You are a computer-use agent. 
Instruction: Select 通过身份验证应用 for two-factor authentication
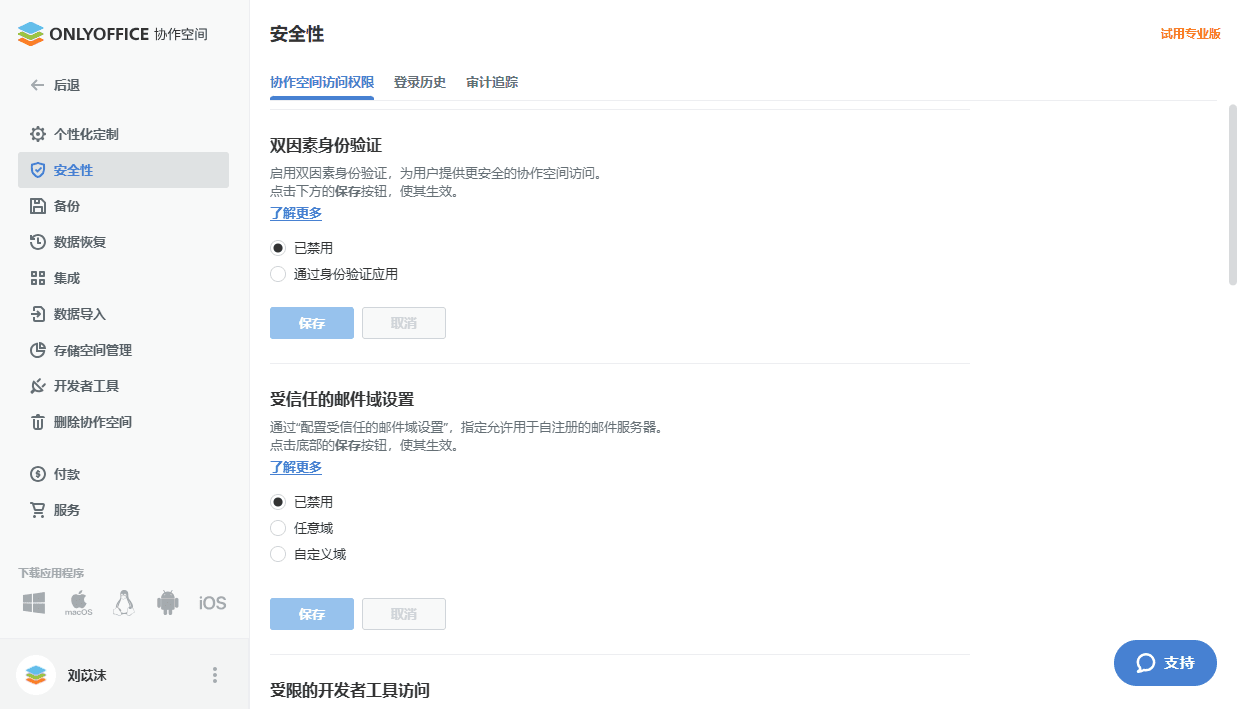click(278, 273)
